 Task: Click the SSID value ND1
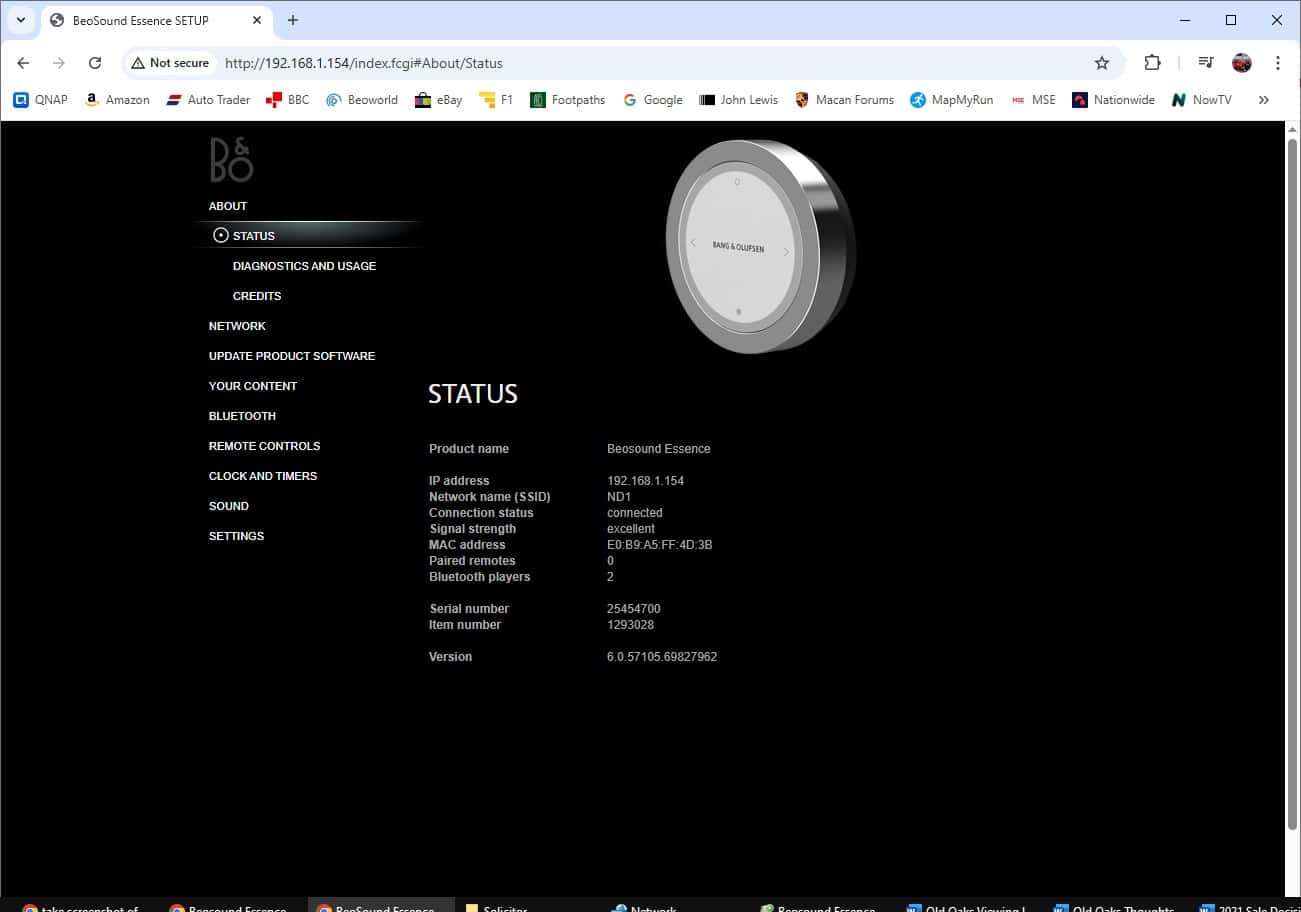pyautogui.click(x=619, y=497)
